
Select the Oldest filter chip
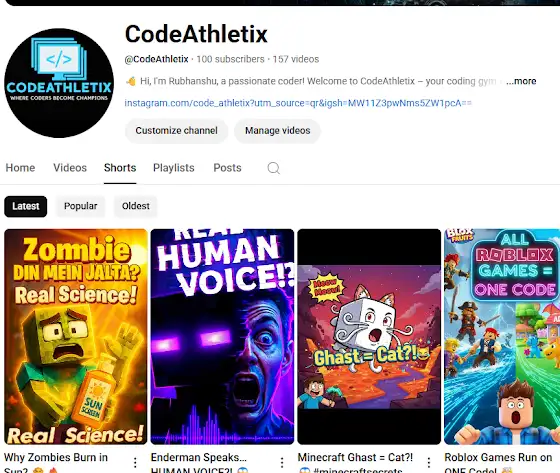[135, 206]
